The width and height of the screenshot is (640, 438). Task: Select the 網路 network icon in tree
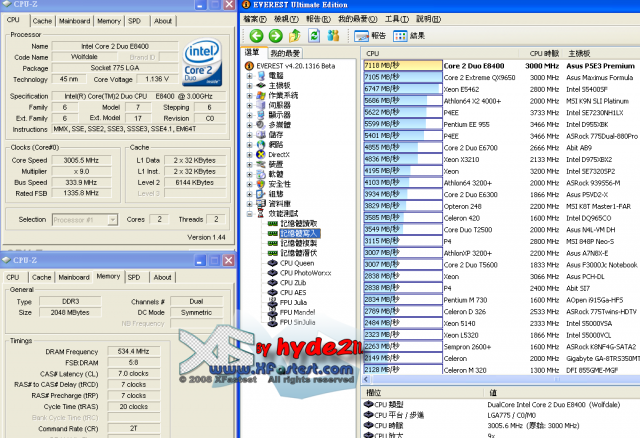click(x=261, y=145)
